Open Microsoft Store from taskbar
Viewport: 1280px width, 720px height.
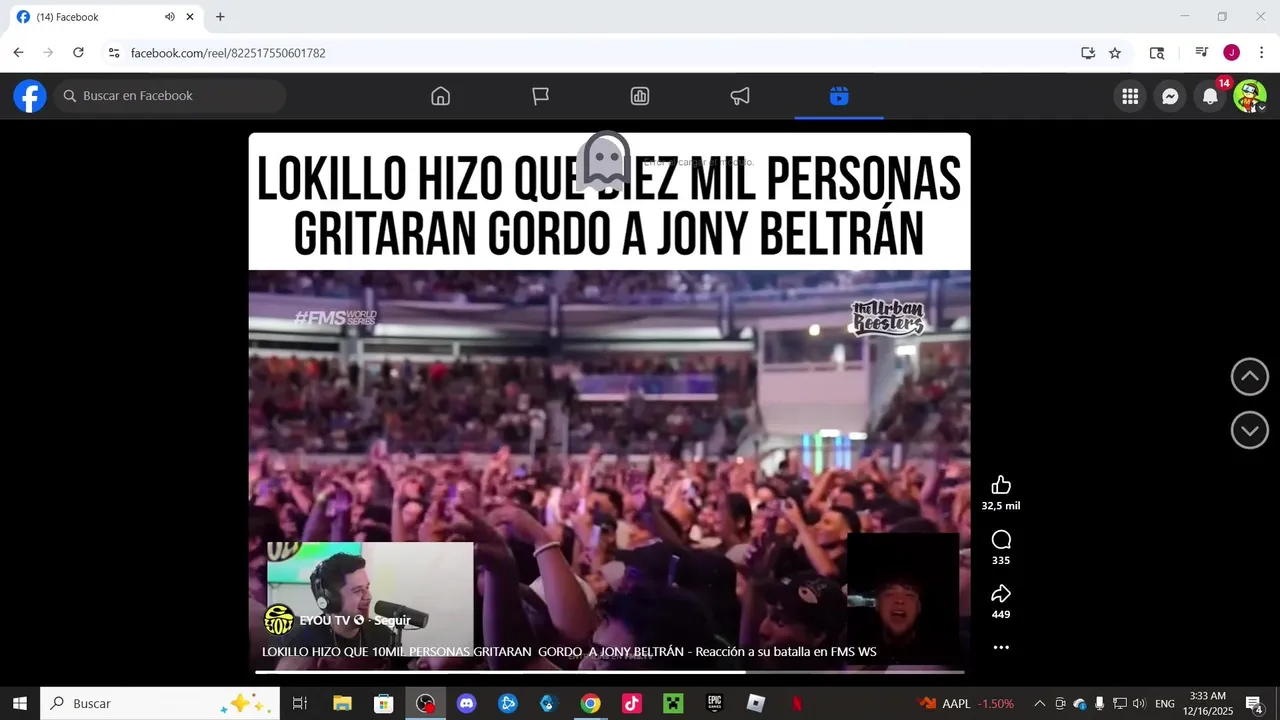pyautogui.click(x=383, y=704)
